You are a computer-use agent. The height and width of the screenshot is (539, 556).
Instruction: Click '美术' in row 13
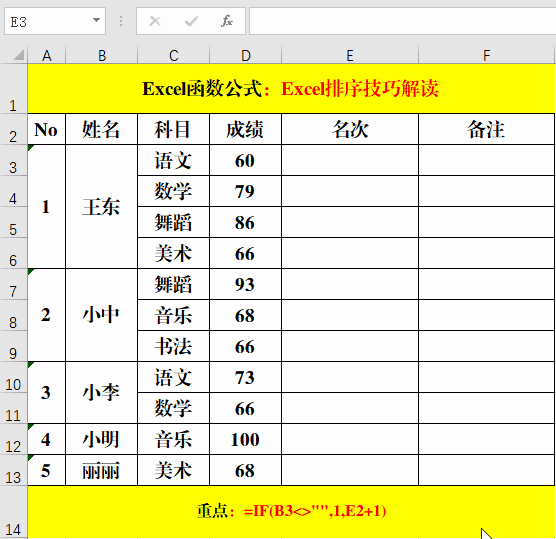coord(173,470)
